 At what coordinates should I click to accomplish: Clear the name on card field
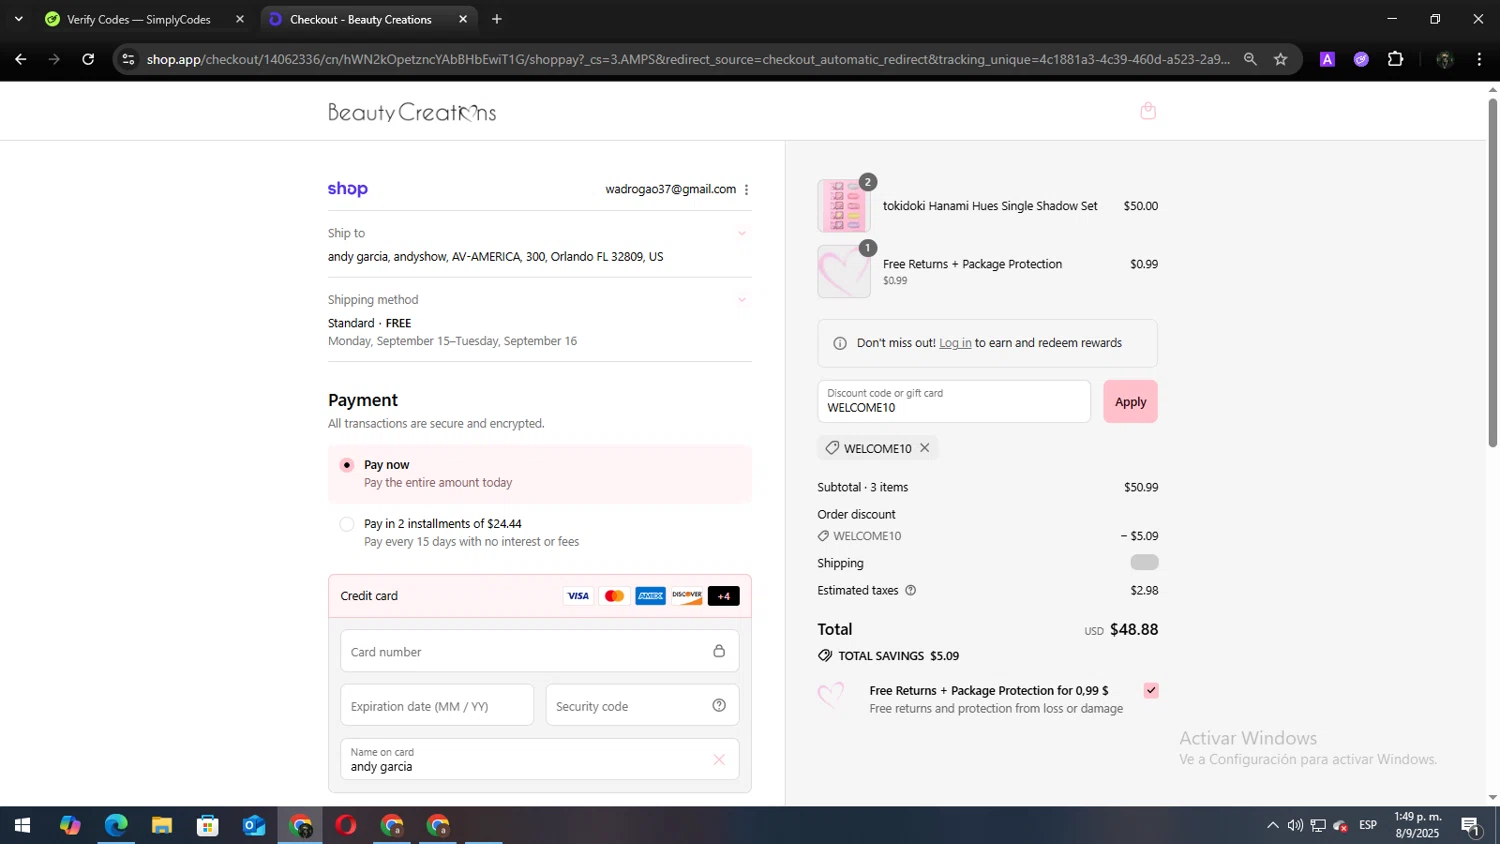tap(719, 760)
